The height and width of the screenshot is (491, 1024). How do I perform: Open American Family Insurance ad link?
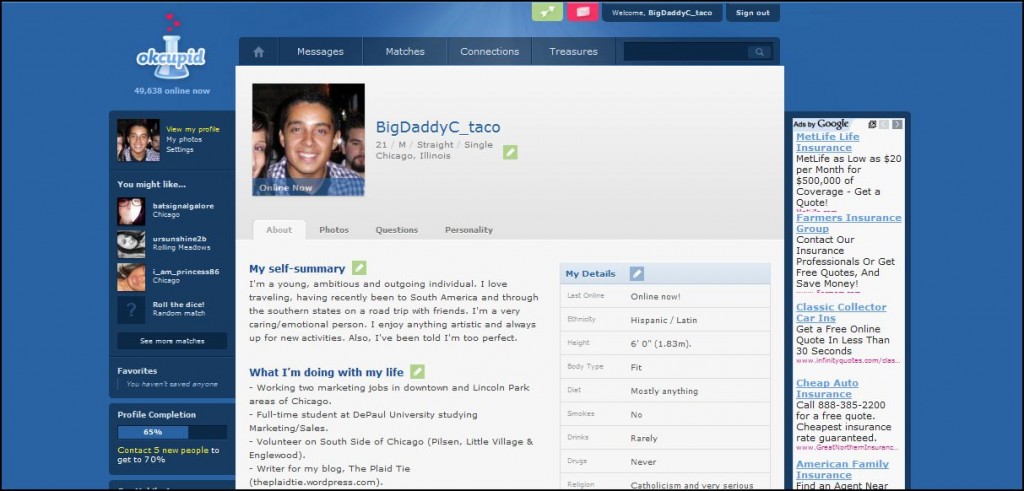pyautogui.click(x=842, y=469)
